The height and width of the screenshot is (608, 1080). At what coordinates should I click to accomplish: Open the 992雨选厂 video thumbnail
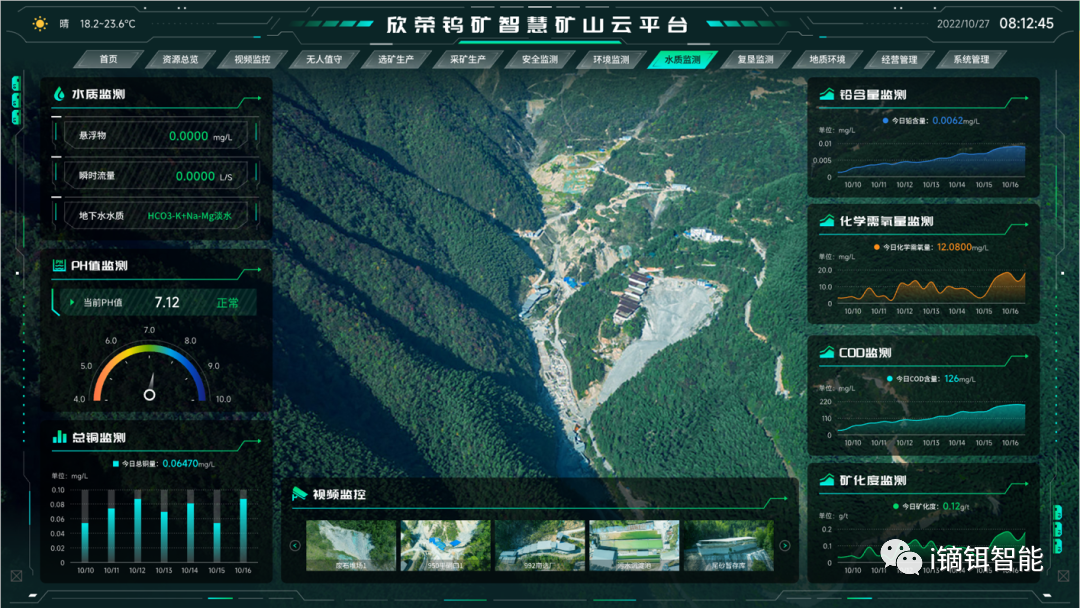540,545
